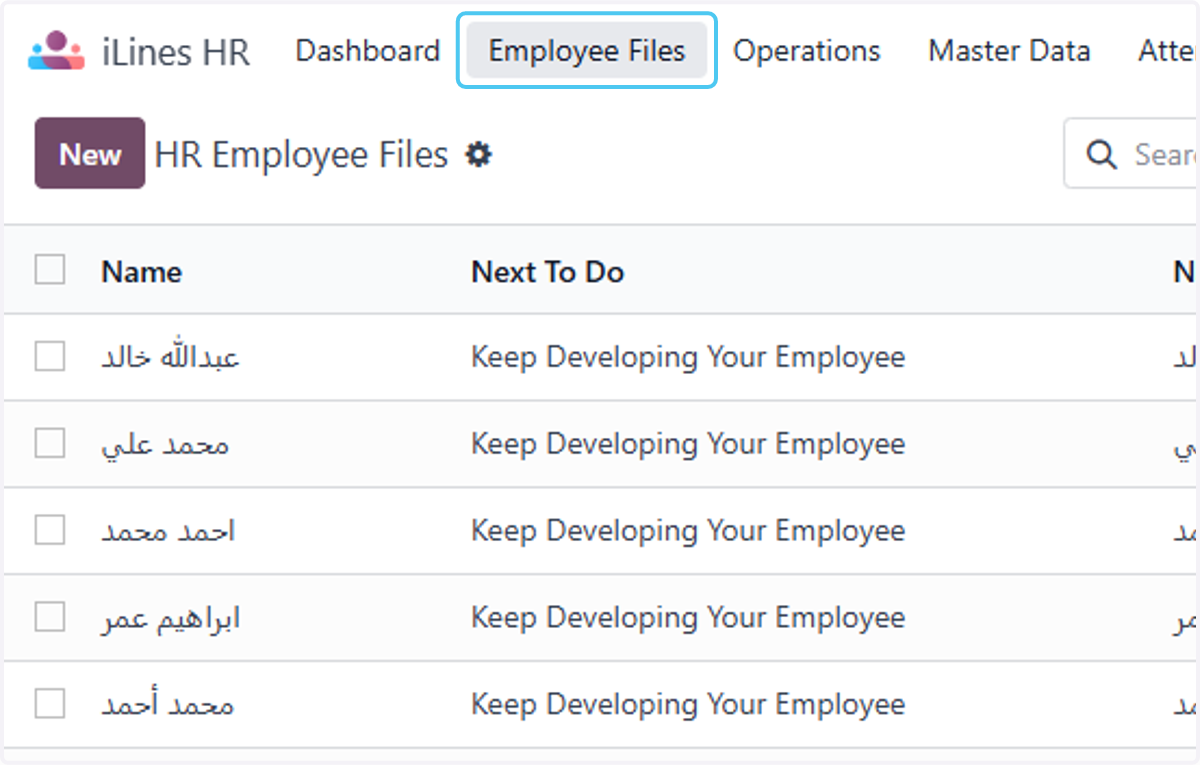Open employee ابراهيم عمر

pyautogui.click(x=171, y=618)
